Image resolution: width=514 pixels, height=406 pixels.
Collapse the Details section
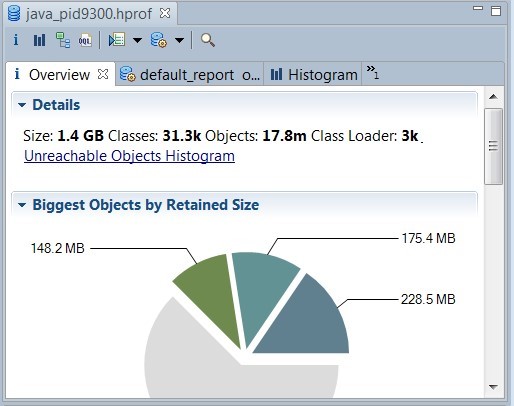point(22,105)
